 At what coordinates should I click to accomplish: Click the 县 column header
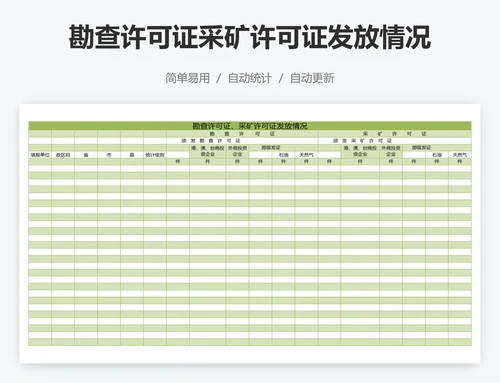tap(132, 155)
